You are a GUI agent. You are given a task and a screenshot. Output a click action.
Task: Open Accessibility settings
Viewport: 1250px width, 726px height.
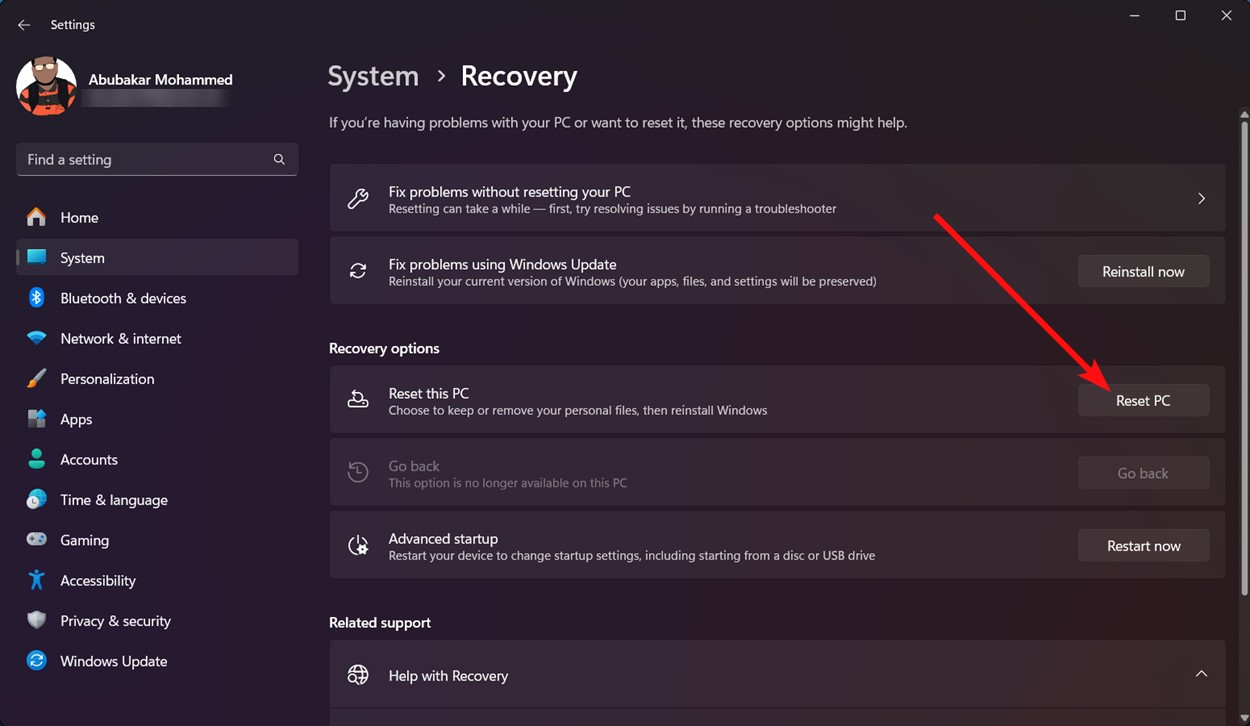tap(98, 580)
